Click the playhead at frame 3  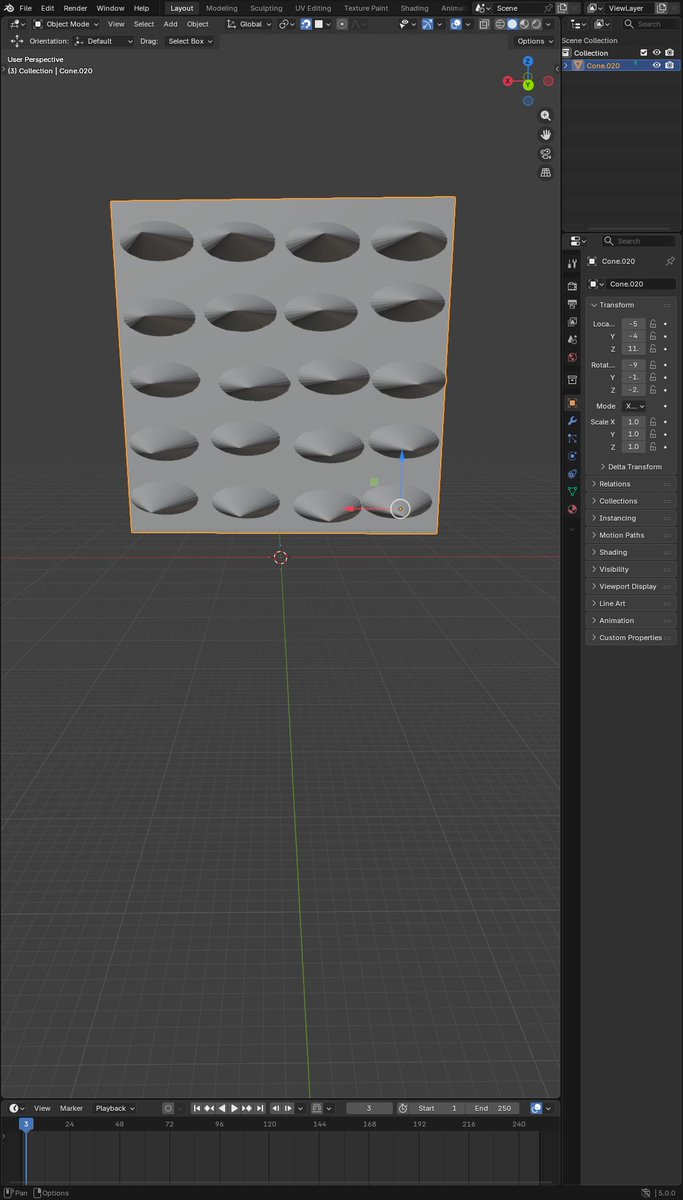[26, 1125]
